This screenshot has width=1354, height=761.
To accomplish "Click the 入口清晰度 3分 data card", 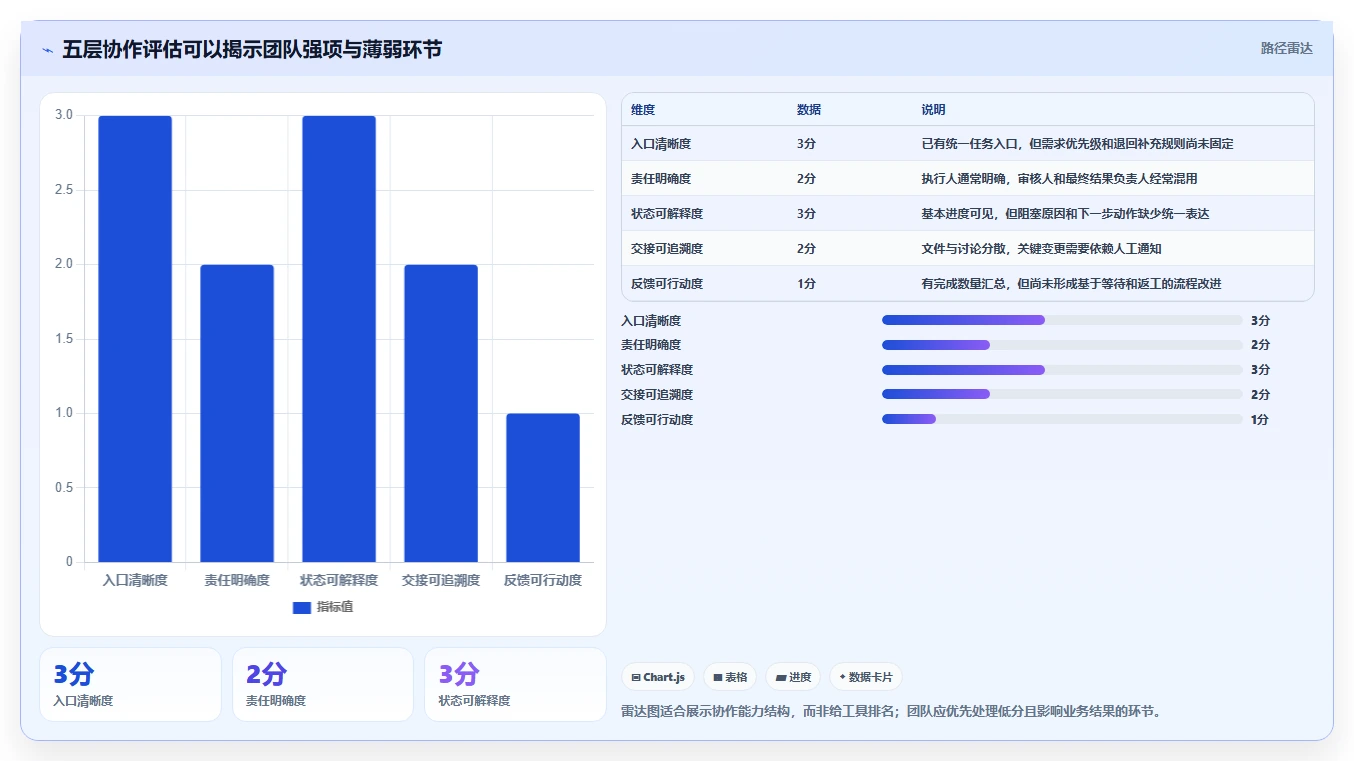I will 130,684.
